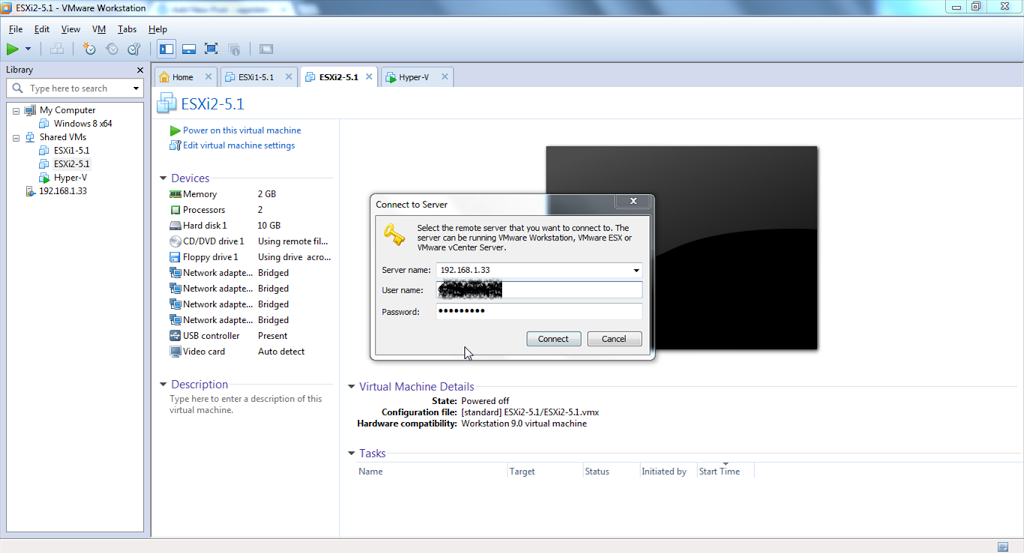Open the File menu

[x=16, y=29]
